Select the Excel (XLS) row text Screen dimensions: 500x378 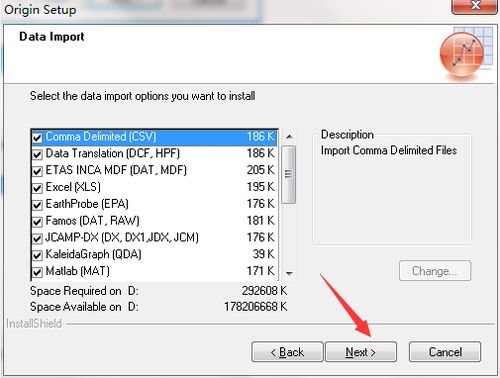tap(73, 187)
